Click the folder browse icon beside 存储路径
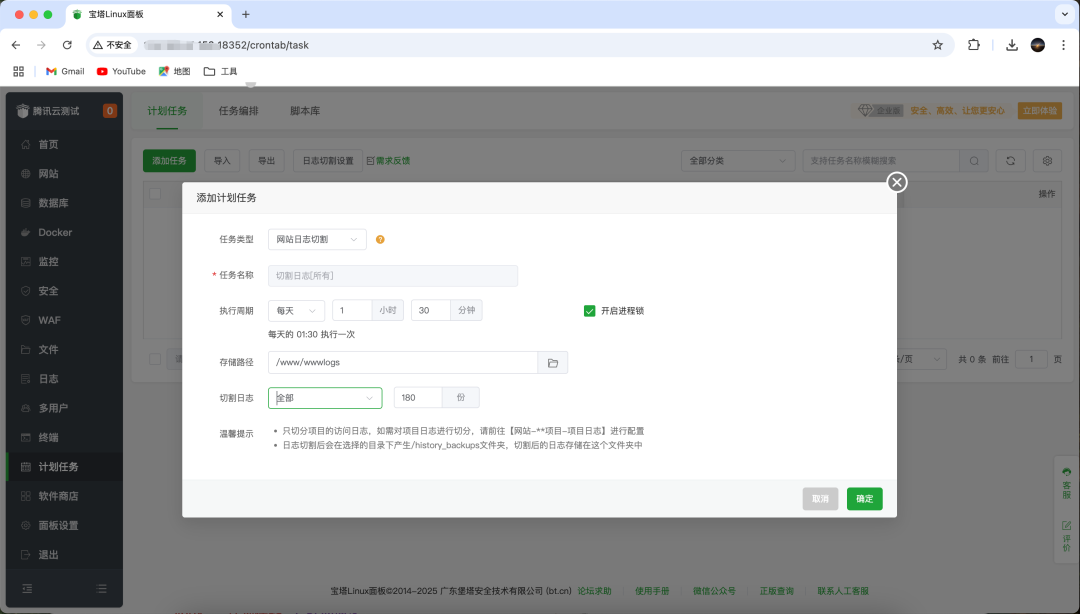This screenshot has height=614, width=1080. 551,362
